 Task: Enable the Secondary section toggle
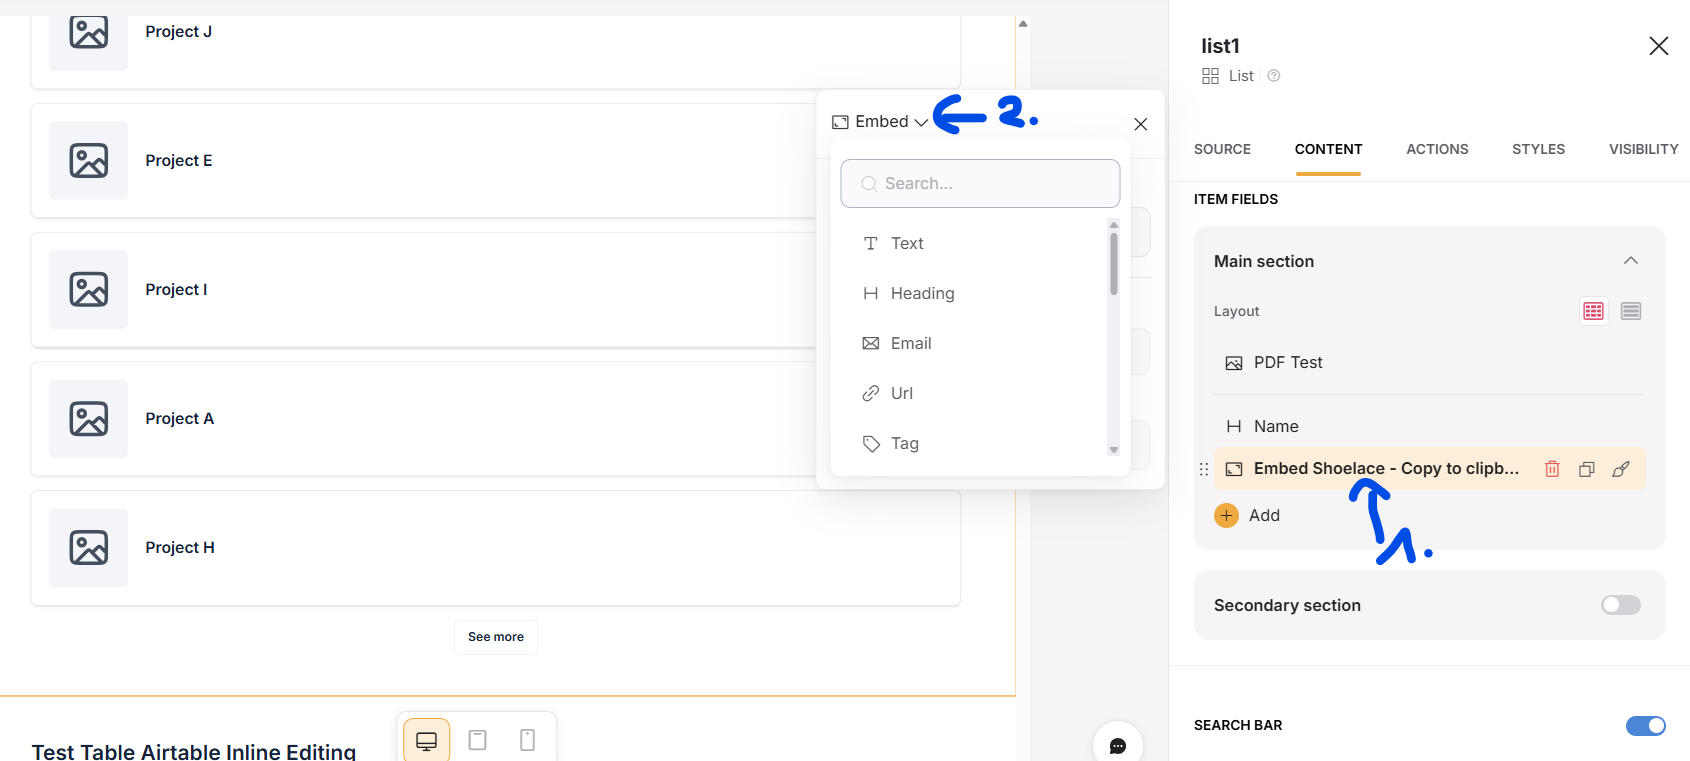click(x=1620, y=605)
